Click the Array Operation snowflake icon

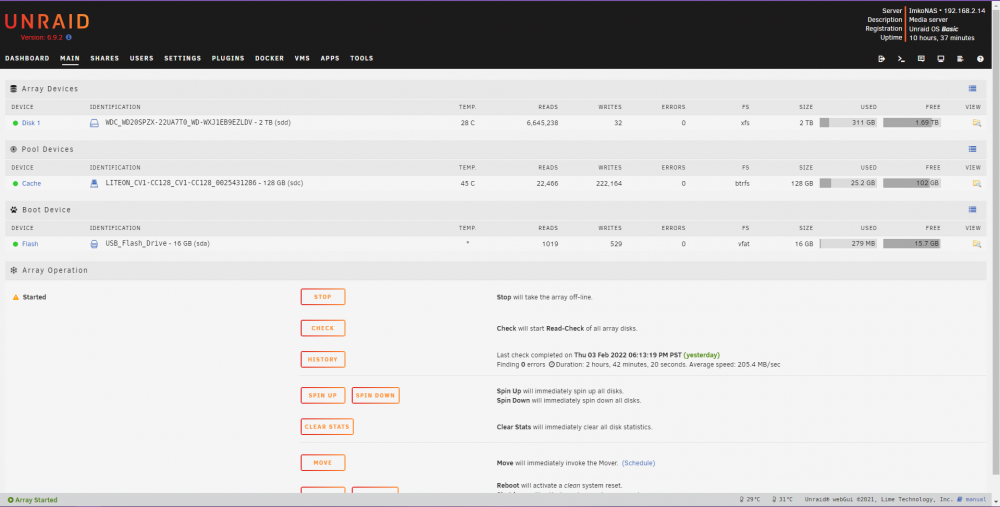(13, 270)
